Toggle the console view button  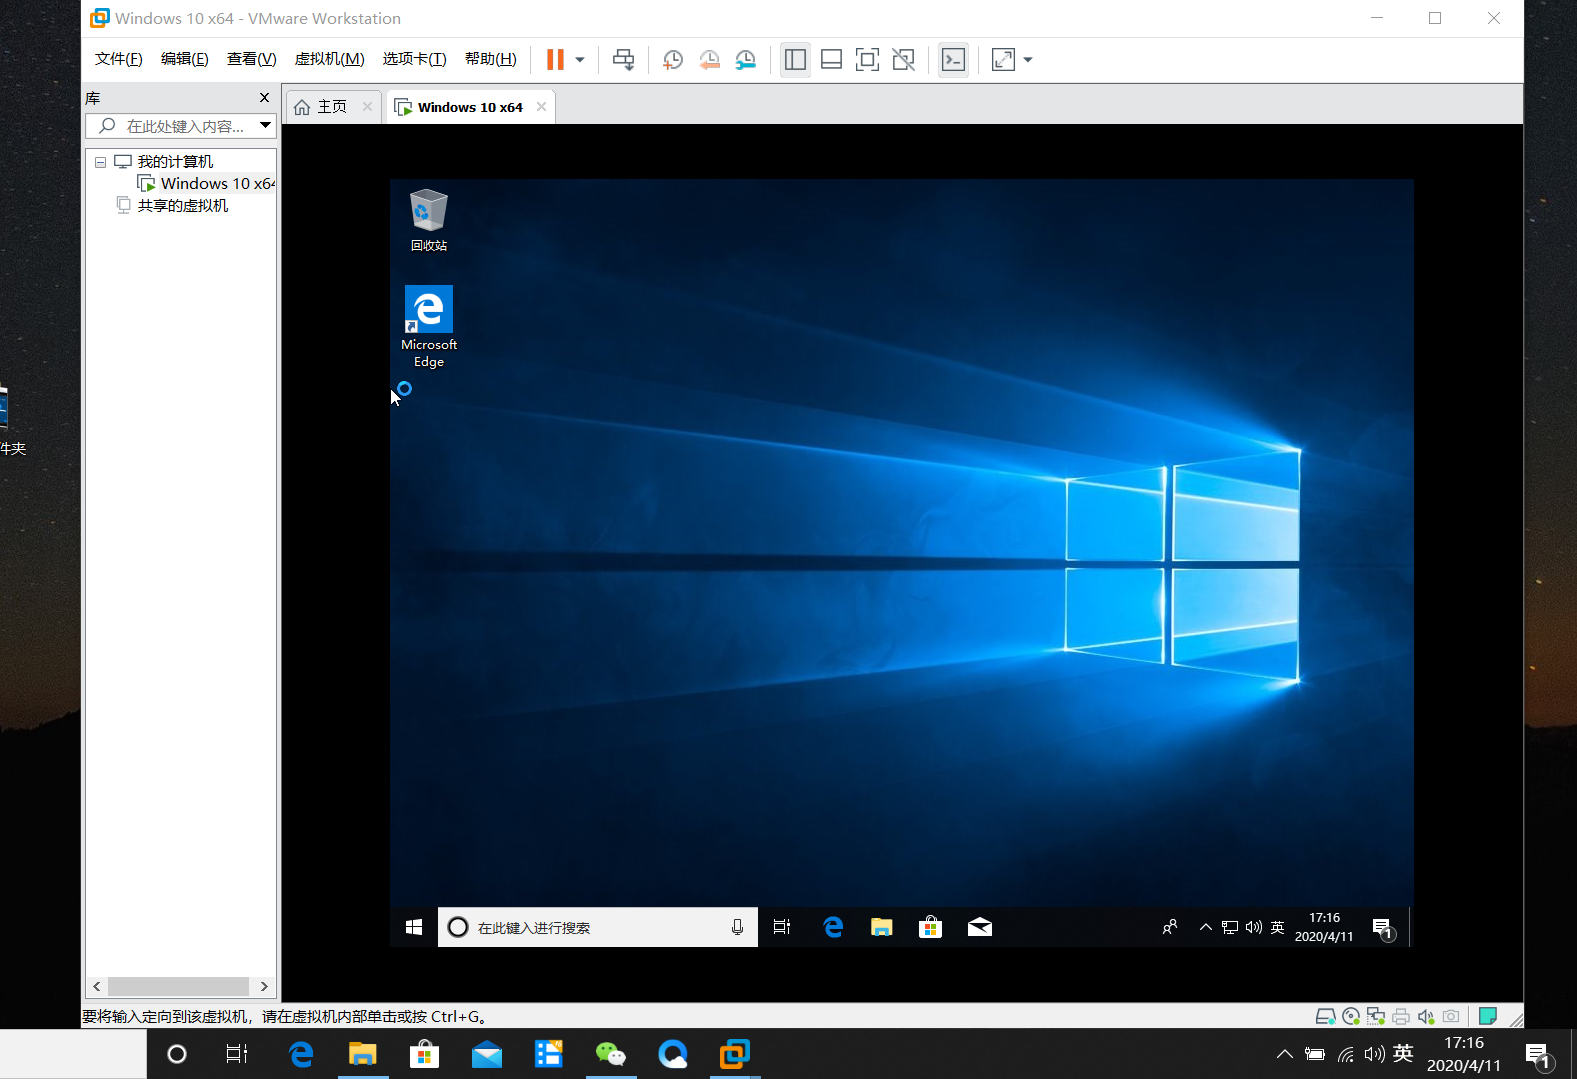coord(953,59)
